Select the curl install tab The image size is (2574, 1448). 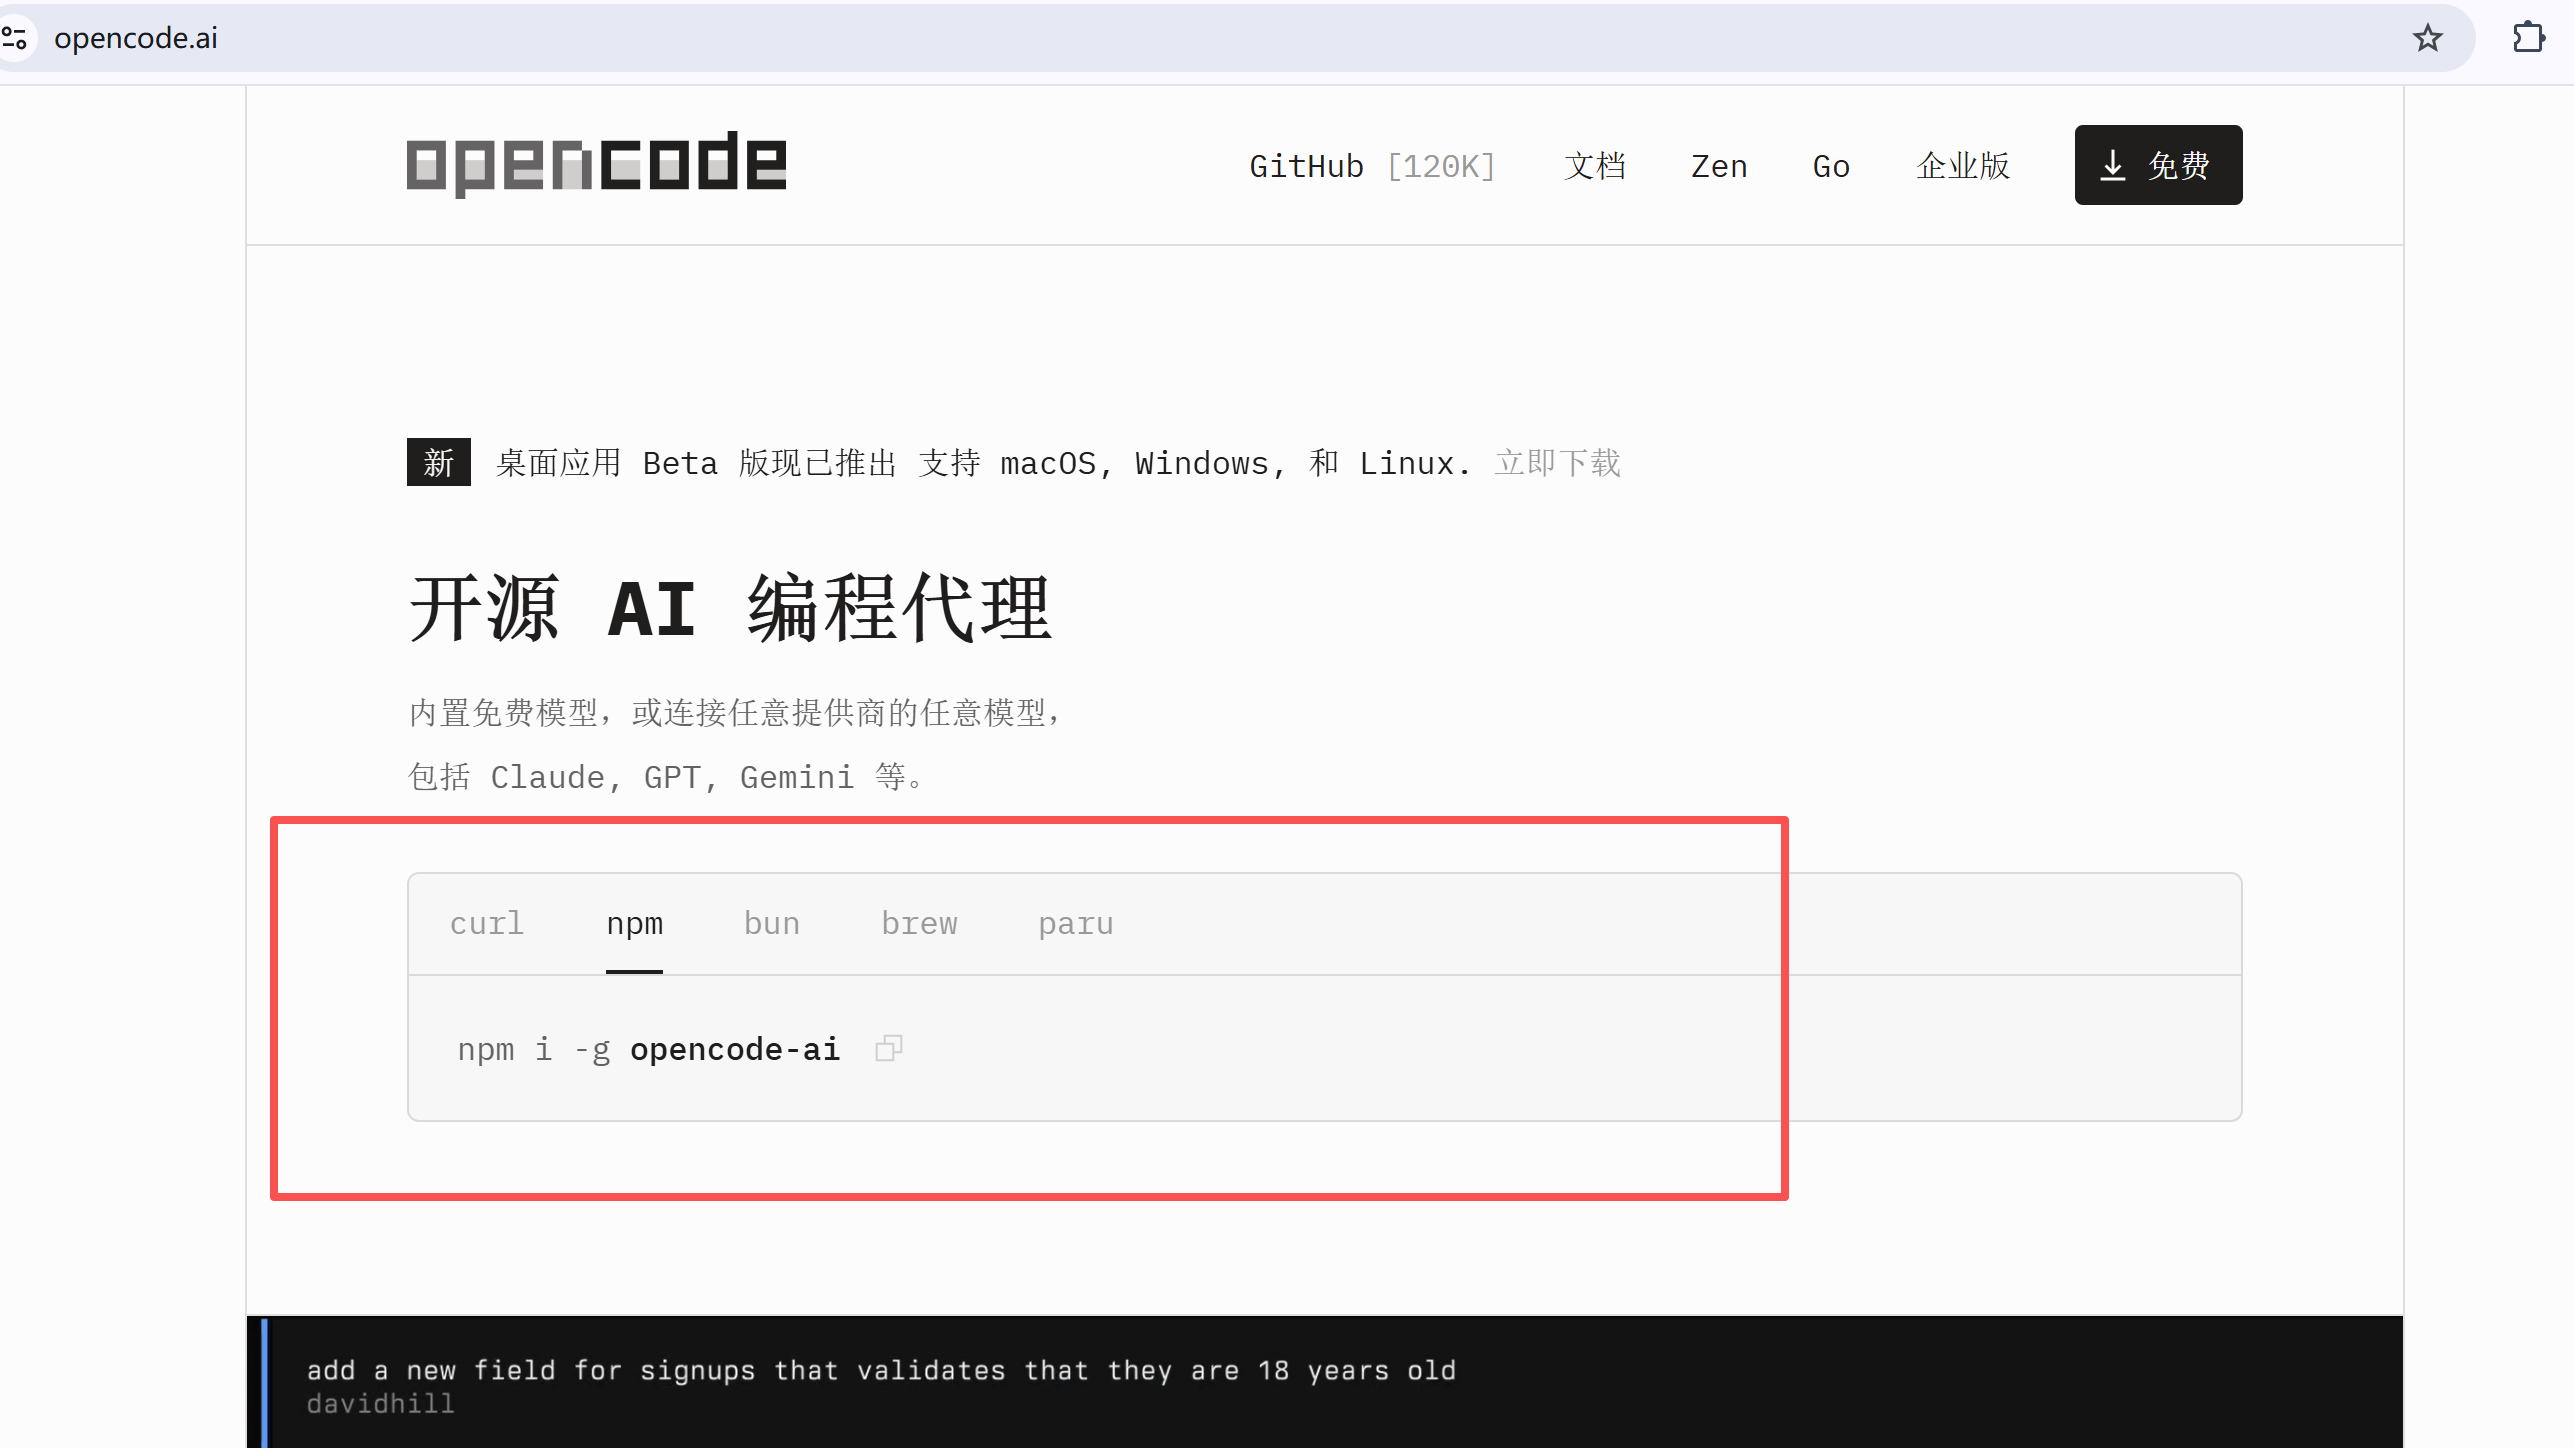point(487,923)
